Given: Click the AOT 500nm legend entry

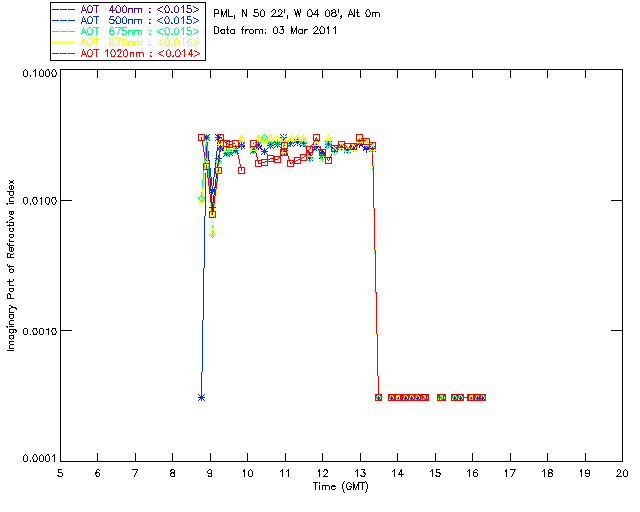Looking at the screenshot, I should tap(126, 20).
